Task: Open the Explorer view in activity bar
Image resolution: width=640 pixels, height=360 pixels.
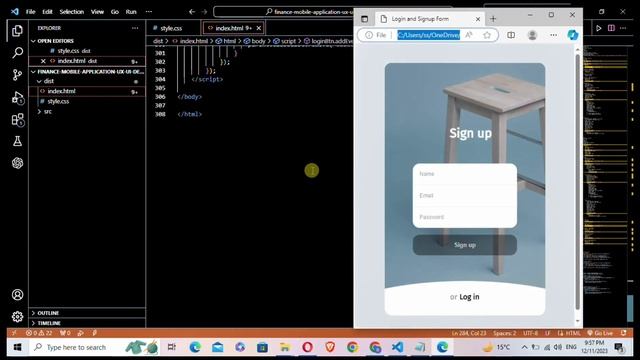Action: point(17,31)
